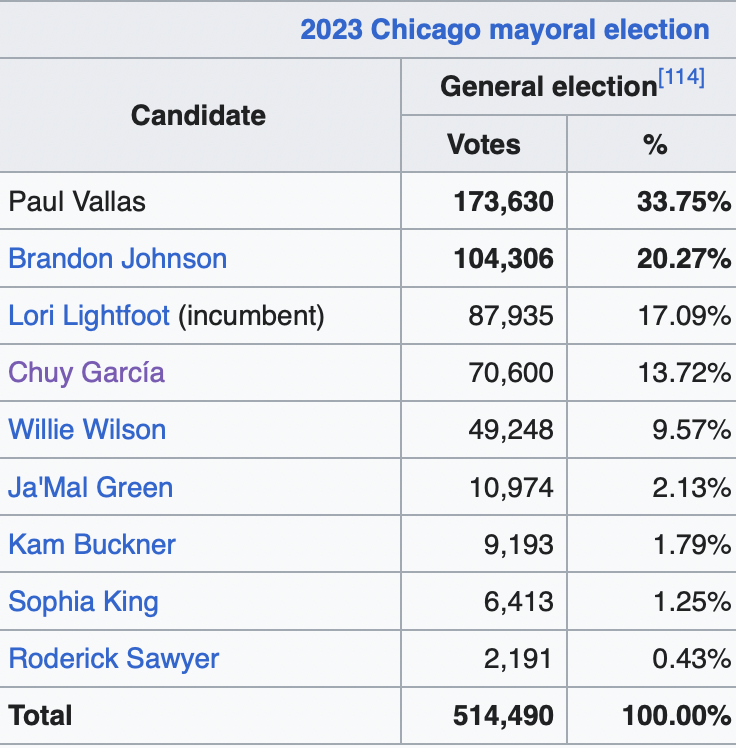736x748 pixels.
Task: Visit the Chuy García page link
Action: [86, 373]
